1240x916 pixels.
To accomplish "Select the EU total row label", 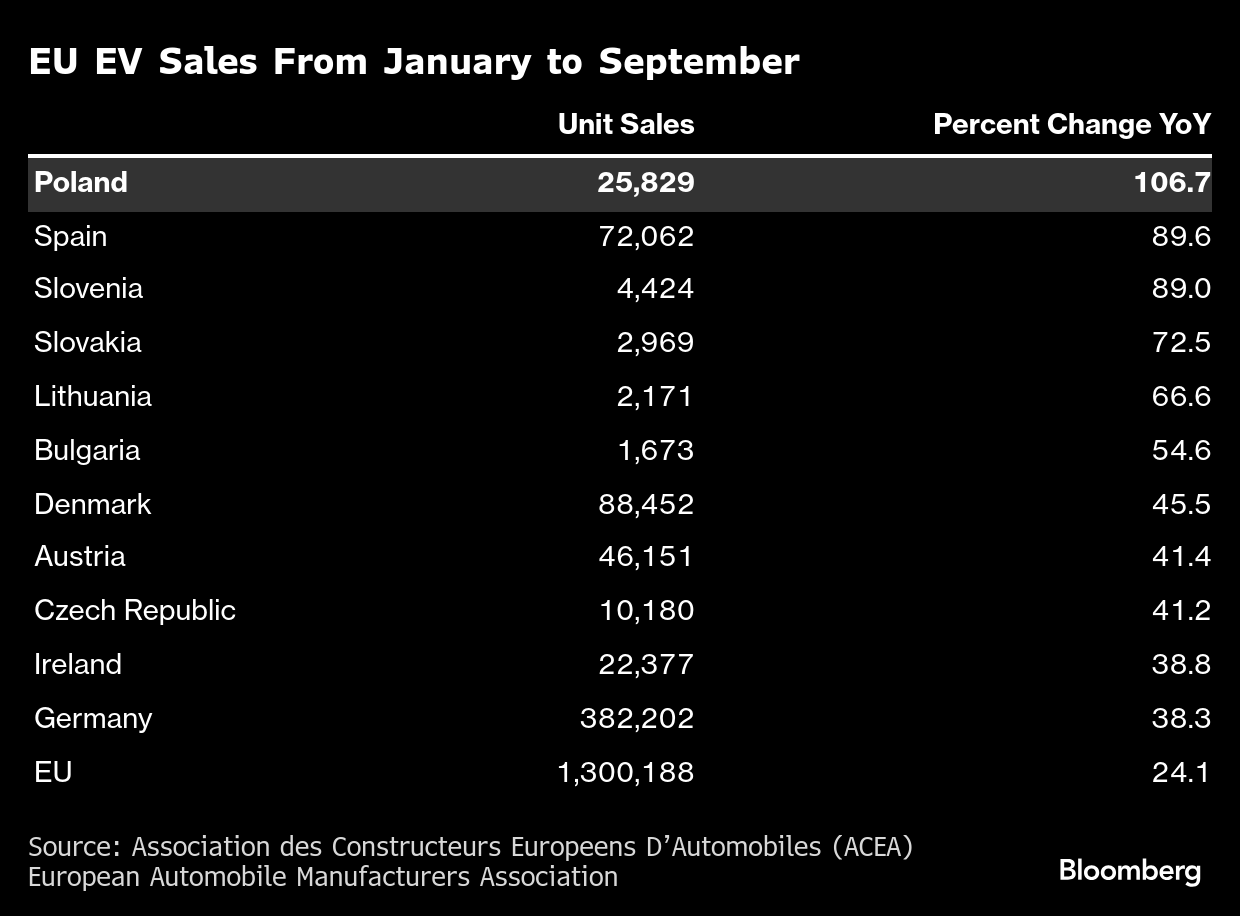I will pos(53,772).
